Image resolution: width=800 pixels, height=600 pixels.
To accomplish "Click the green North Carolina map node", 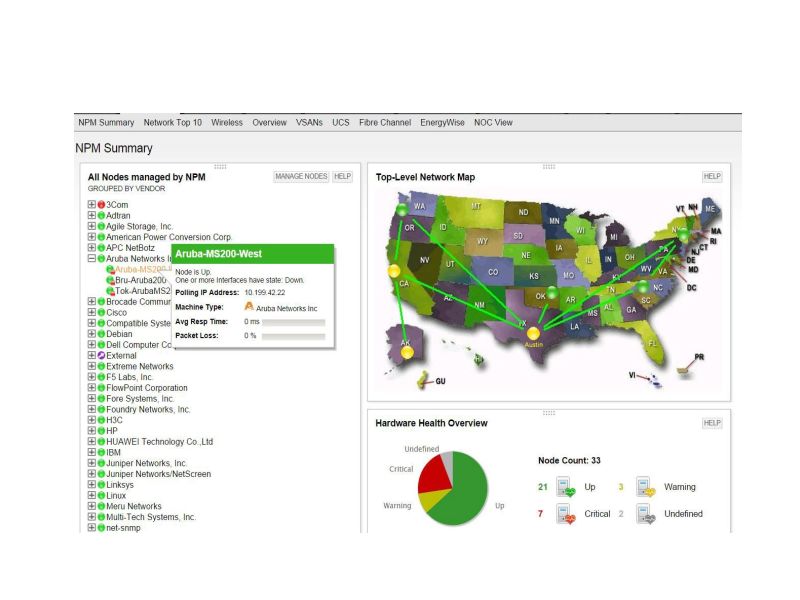I will [643, 286].
